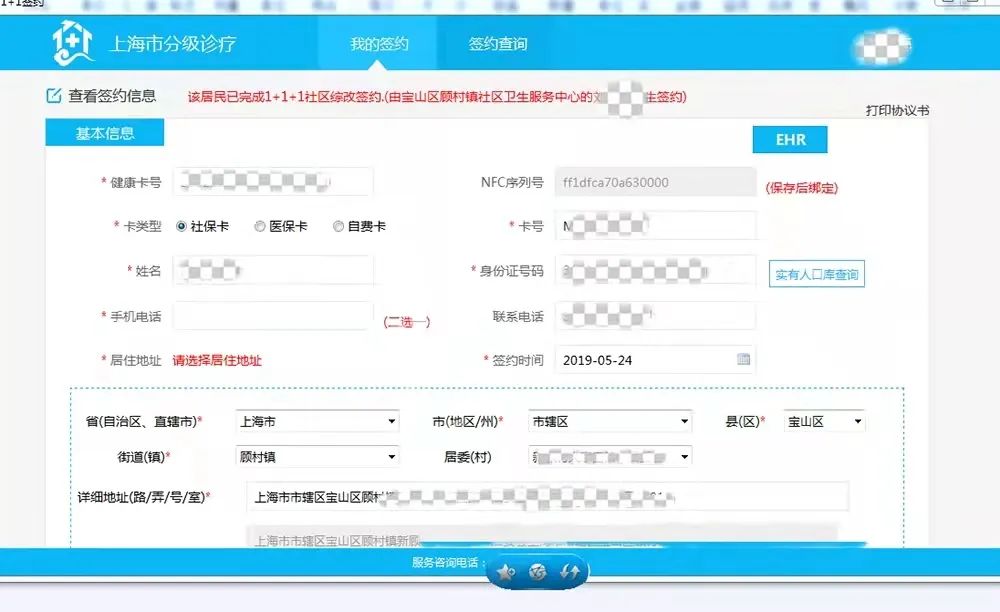
Task: Click the (二选一) red hint text
Action: [406, 321]
